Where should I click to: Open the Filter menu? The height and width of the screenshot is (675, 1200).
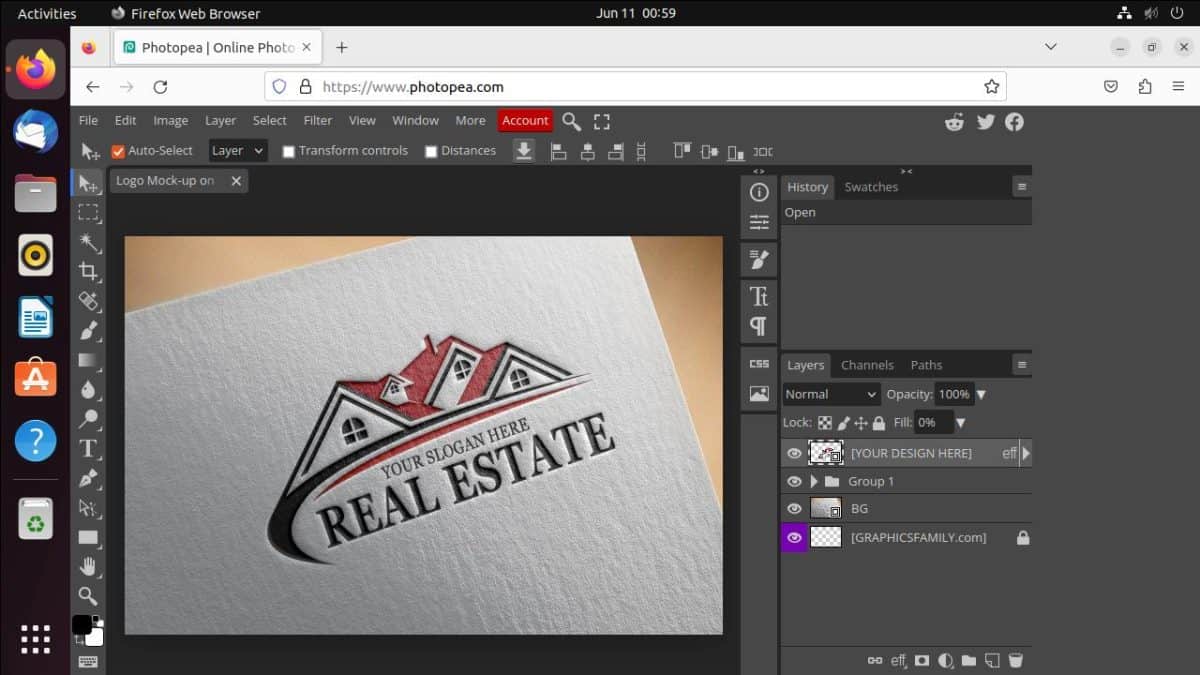click(317, 120)
